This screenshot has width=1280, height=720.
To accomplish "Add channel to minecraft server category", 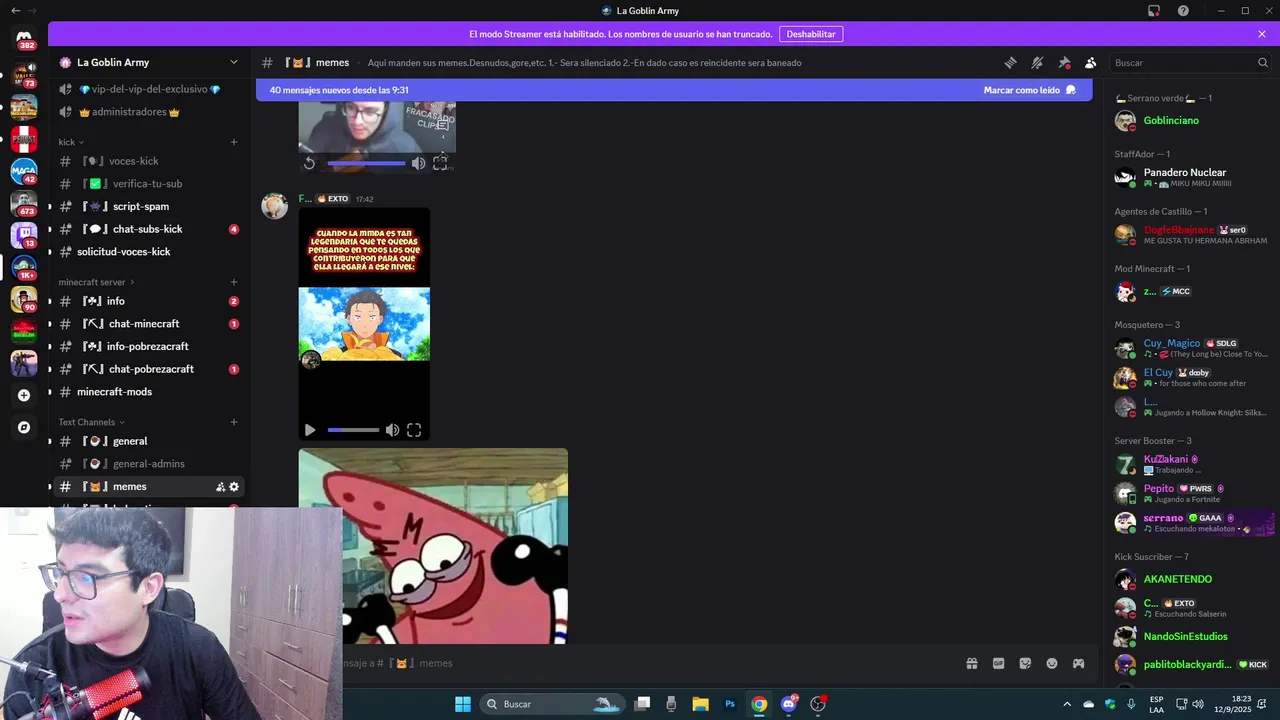I will point(234,282).
